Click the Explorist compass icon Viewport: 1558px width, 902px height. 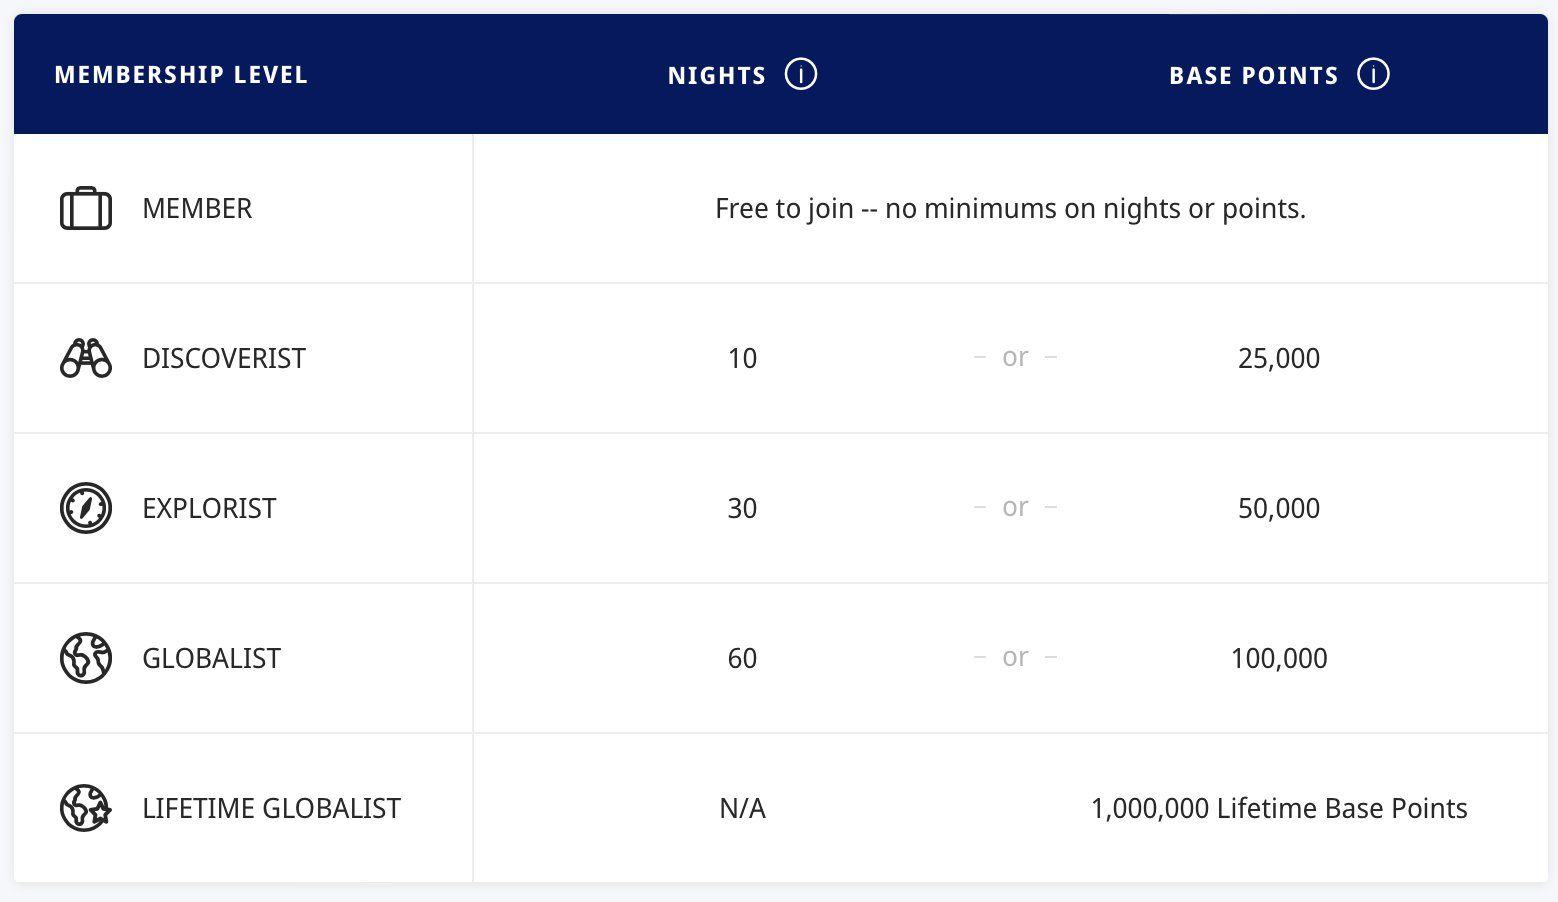[86, 508]
